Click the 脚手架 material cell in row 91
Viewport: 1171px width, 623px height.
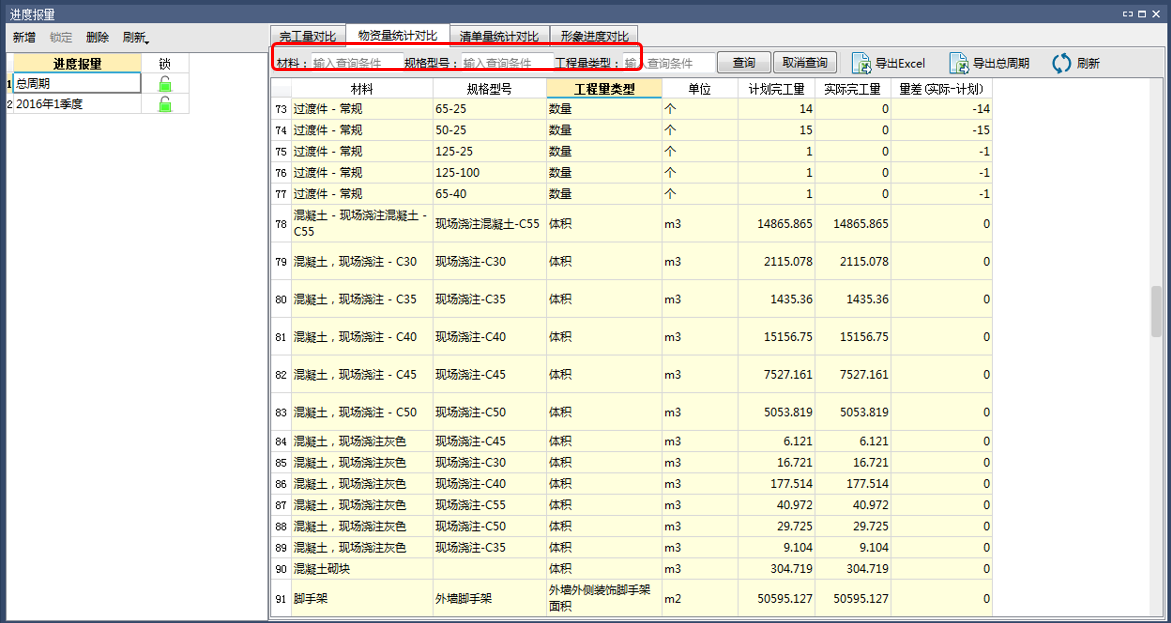point(362,598)
